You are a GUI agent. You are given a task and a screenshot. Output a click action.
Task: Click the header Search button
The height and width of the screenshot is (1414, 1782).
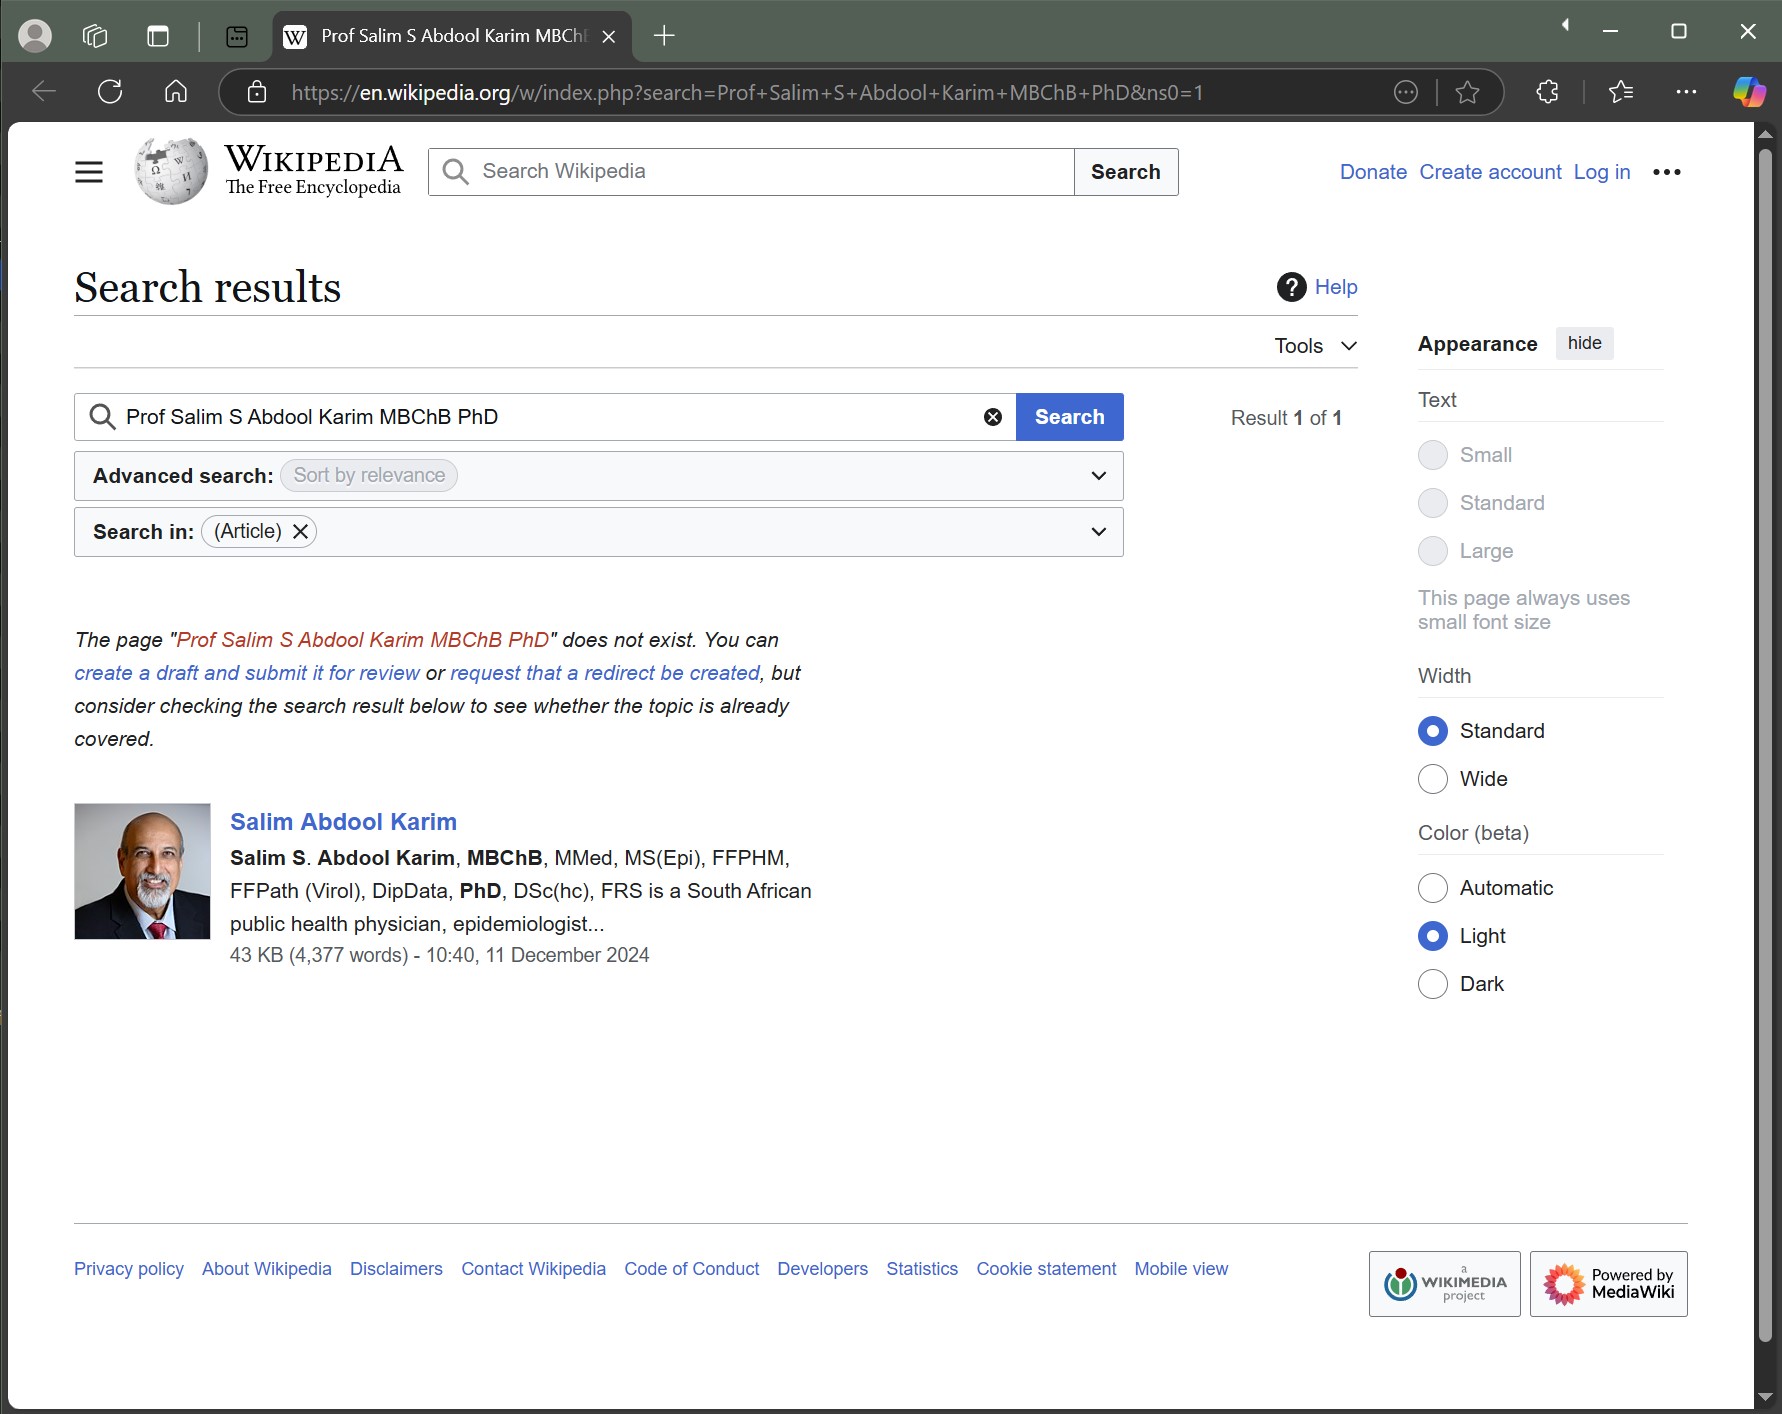[x=1126, y=172]
